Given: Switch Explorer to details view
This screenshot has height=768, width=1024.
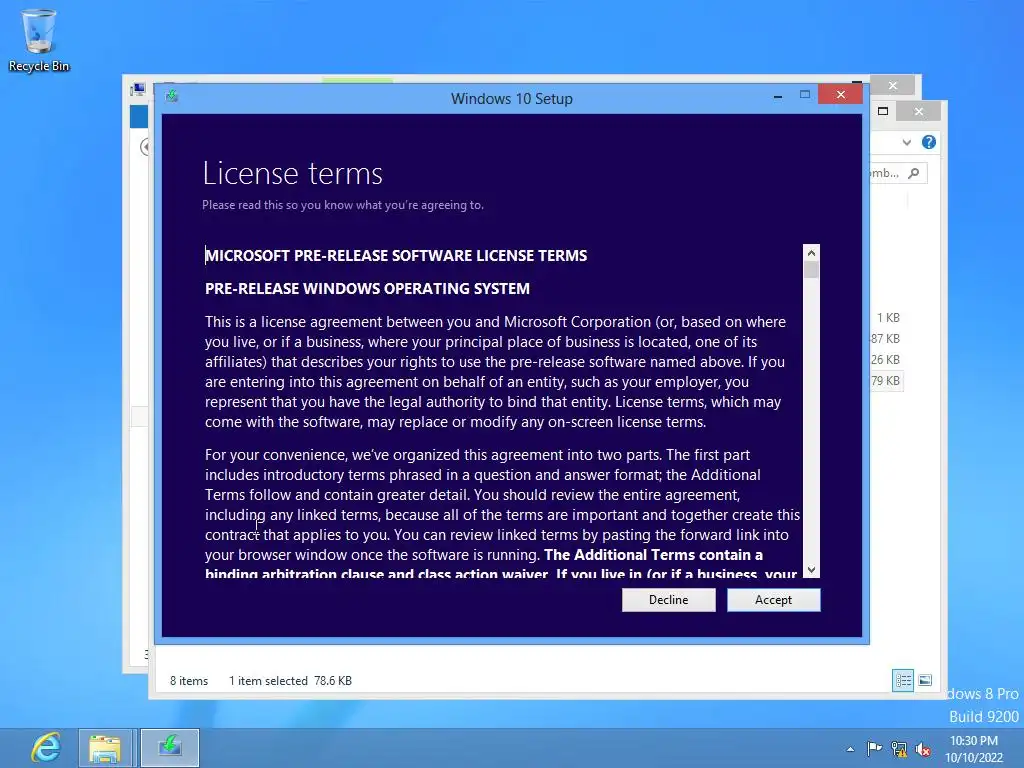Looking at the screenshot, I should [x=903, y=680].
